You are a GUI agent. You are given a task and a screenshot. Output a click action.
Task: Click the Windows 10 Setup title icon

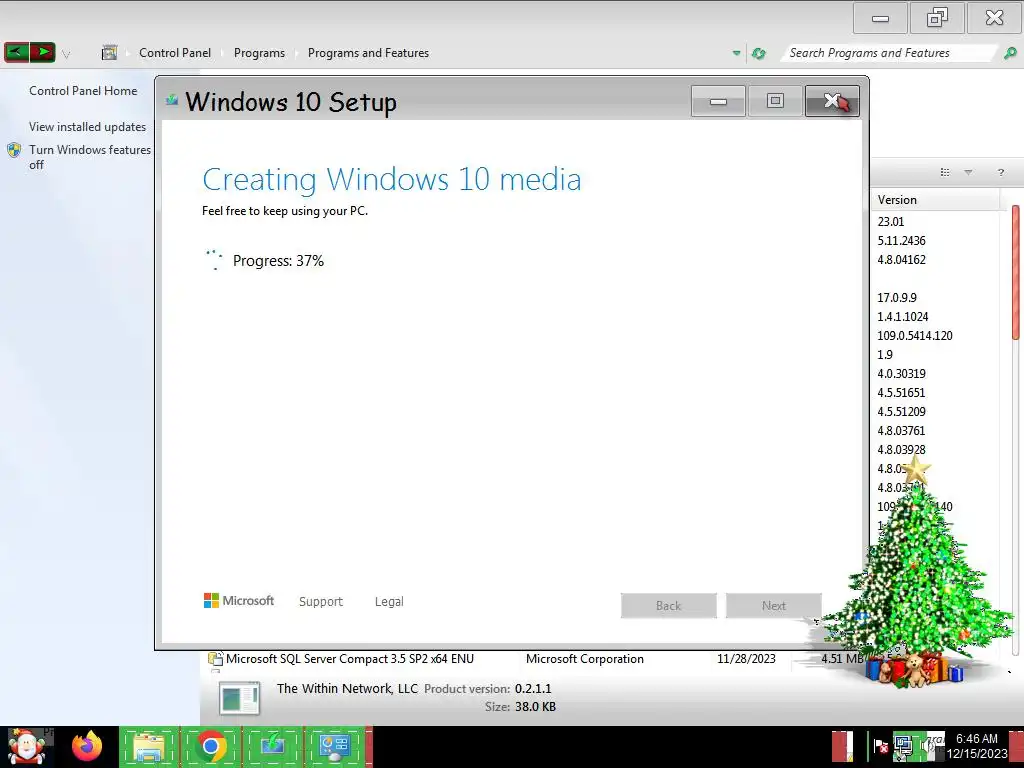[172, 100]
